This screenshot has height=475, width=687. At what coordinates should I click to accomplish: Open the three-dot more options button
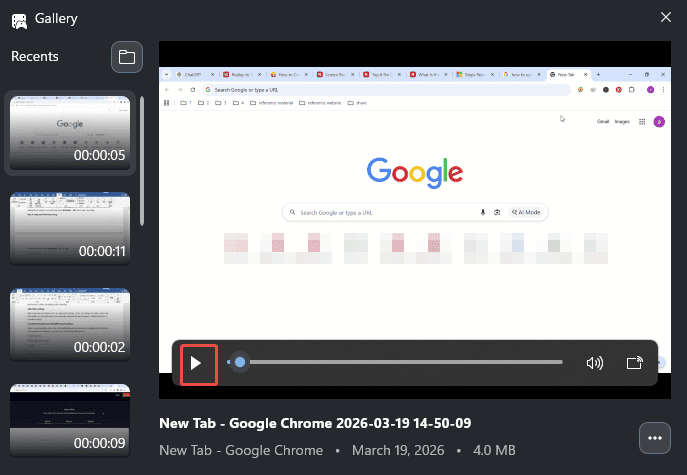655,438
